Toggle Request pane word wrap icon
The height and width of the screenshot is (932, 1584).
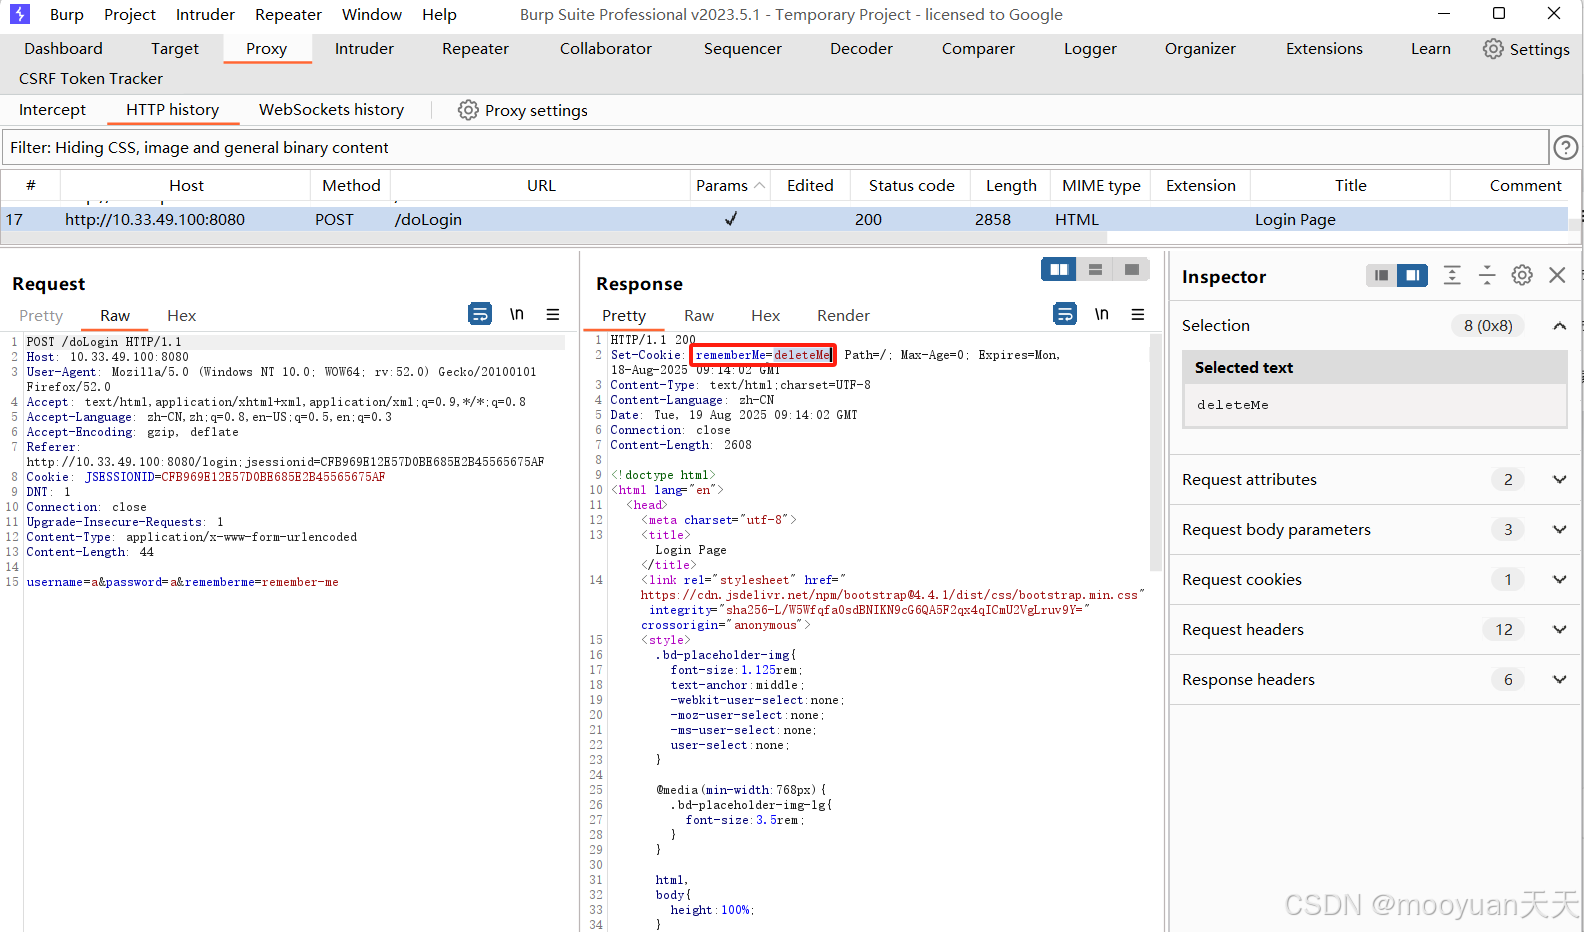(480, 314)
